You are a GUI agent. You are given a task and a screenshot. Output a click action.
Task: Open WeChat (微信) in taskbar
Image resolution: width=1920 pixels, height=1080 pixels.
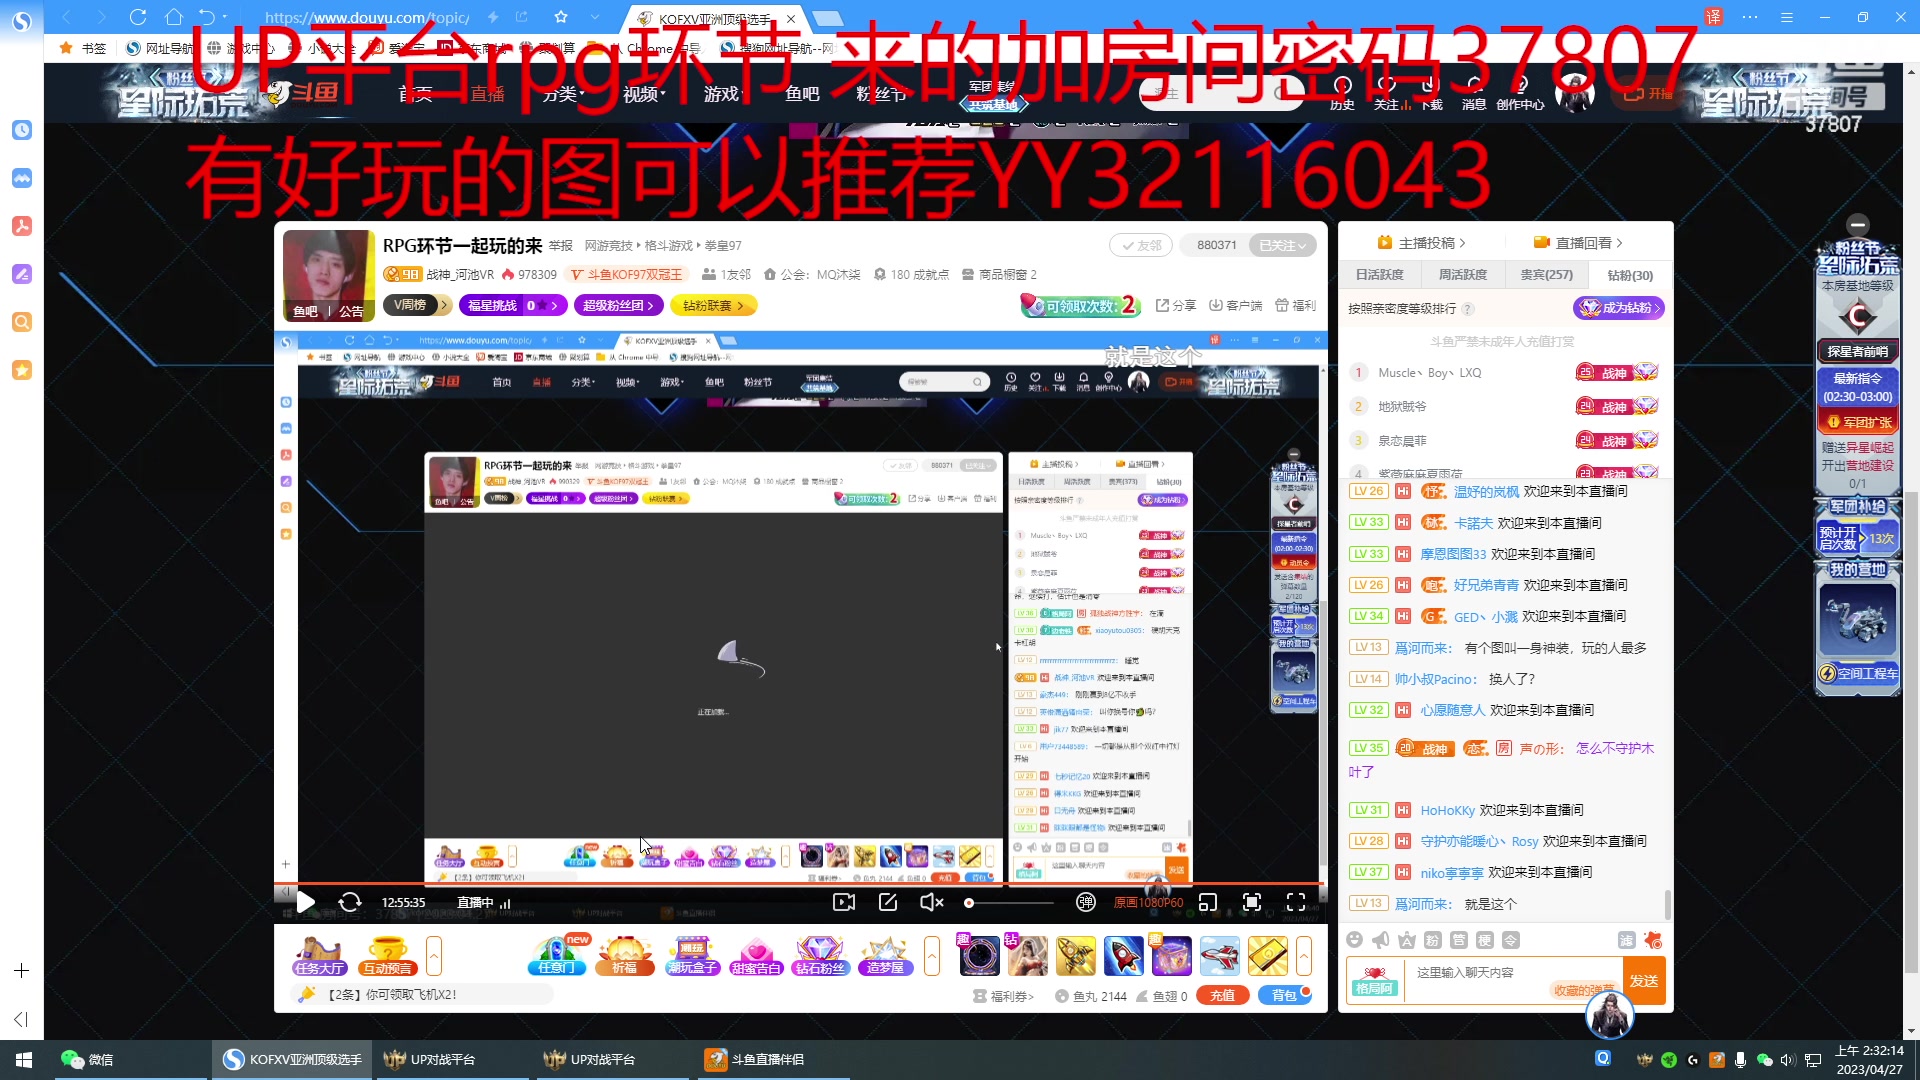click(88, 1059)
